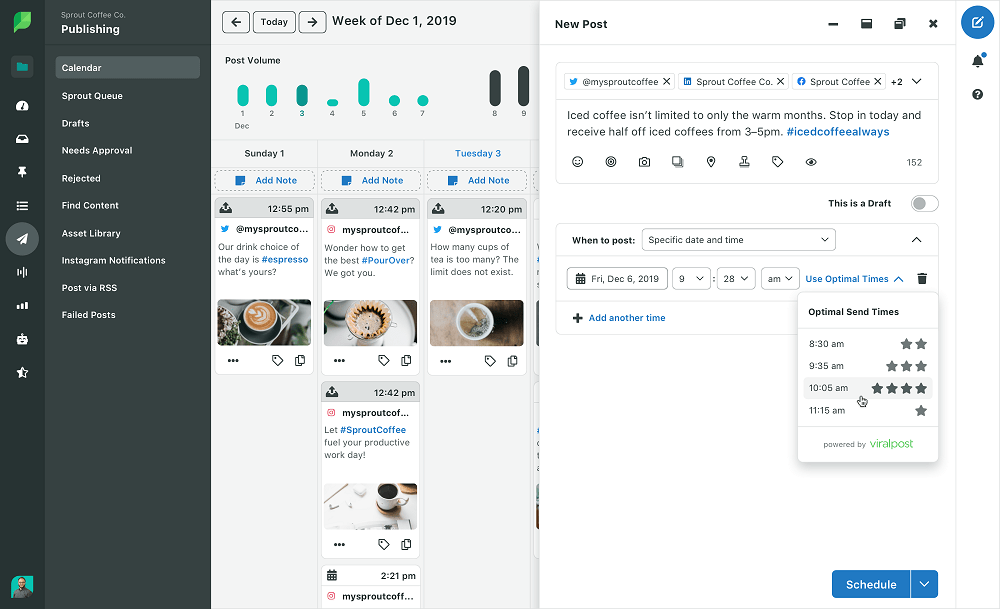Image resolution: width=1000 pixels, height=609 pixels.
Task: Click the Compose pencil button
Action: 977,22
